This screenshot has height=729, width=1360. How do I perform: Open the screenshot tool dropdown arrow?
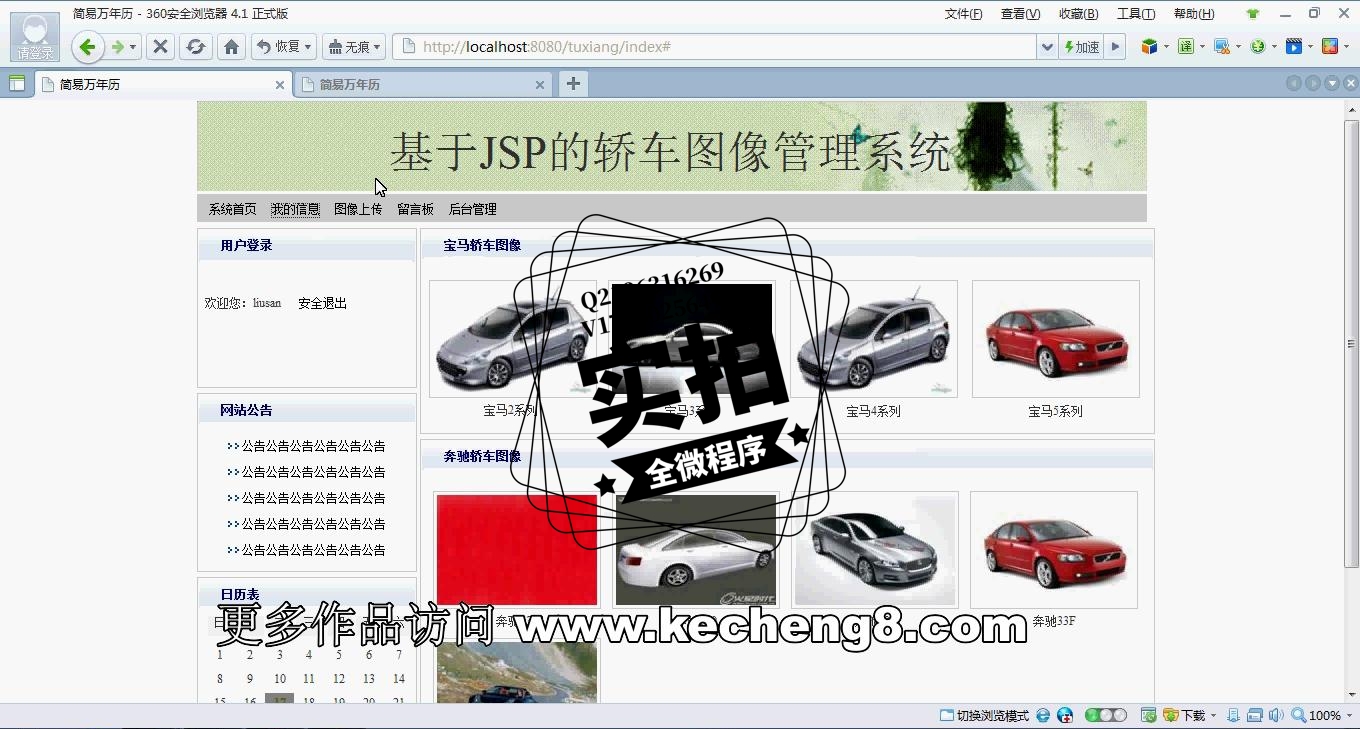[1238, 47]
